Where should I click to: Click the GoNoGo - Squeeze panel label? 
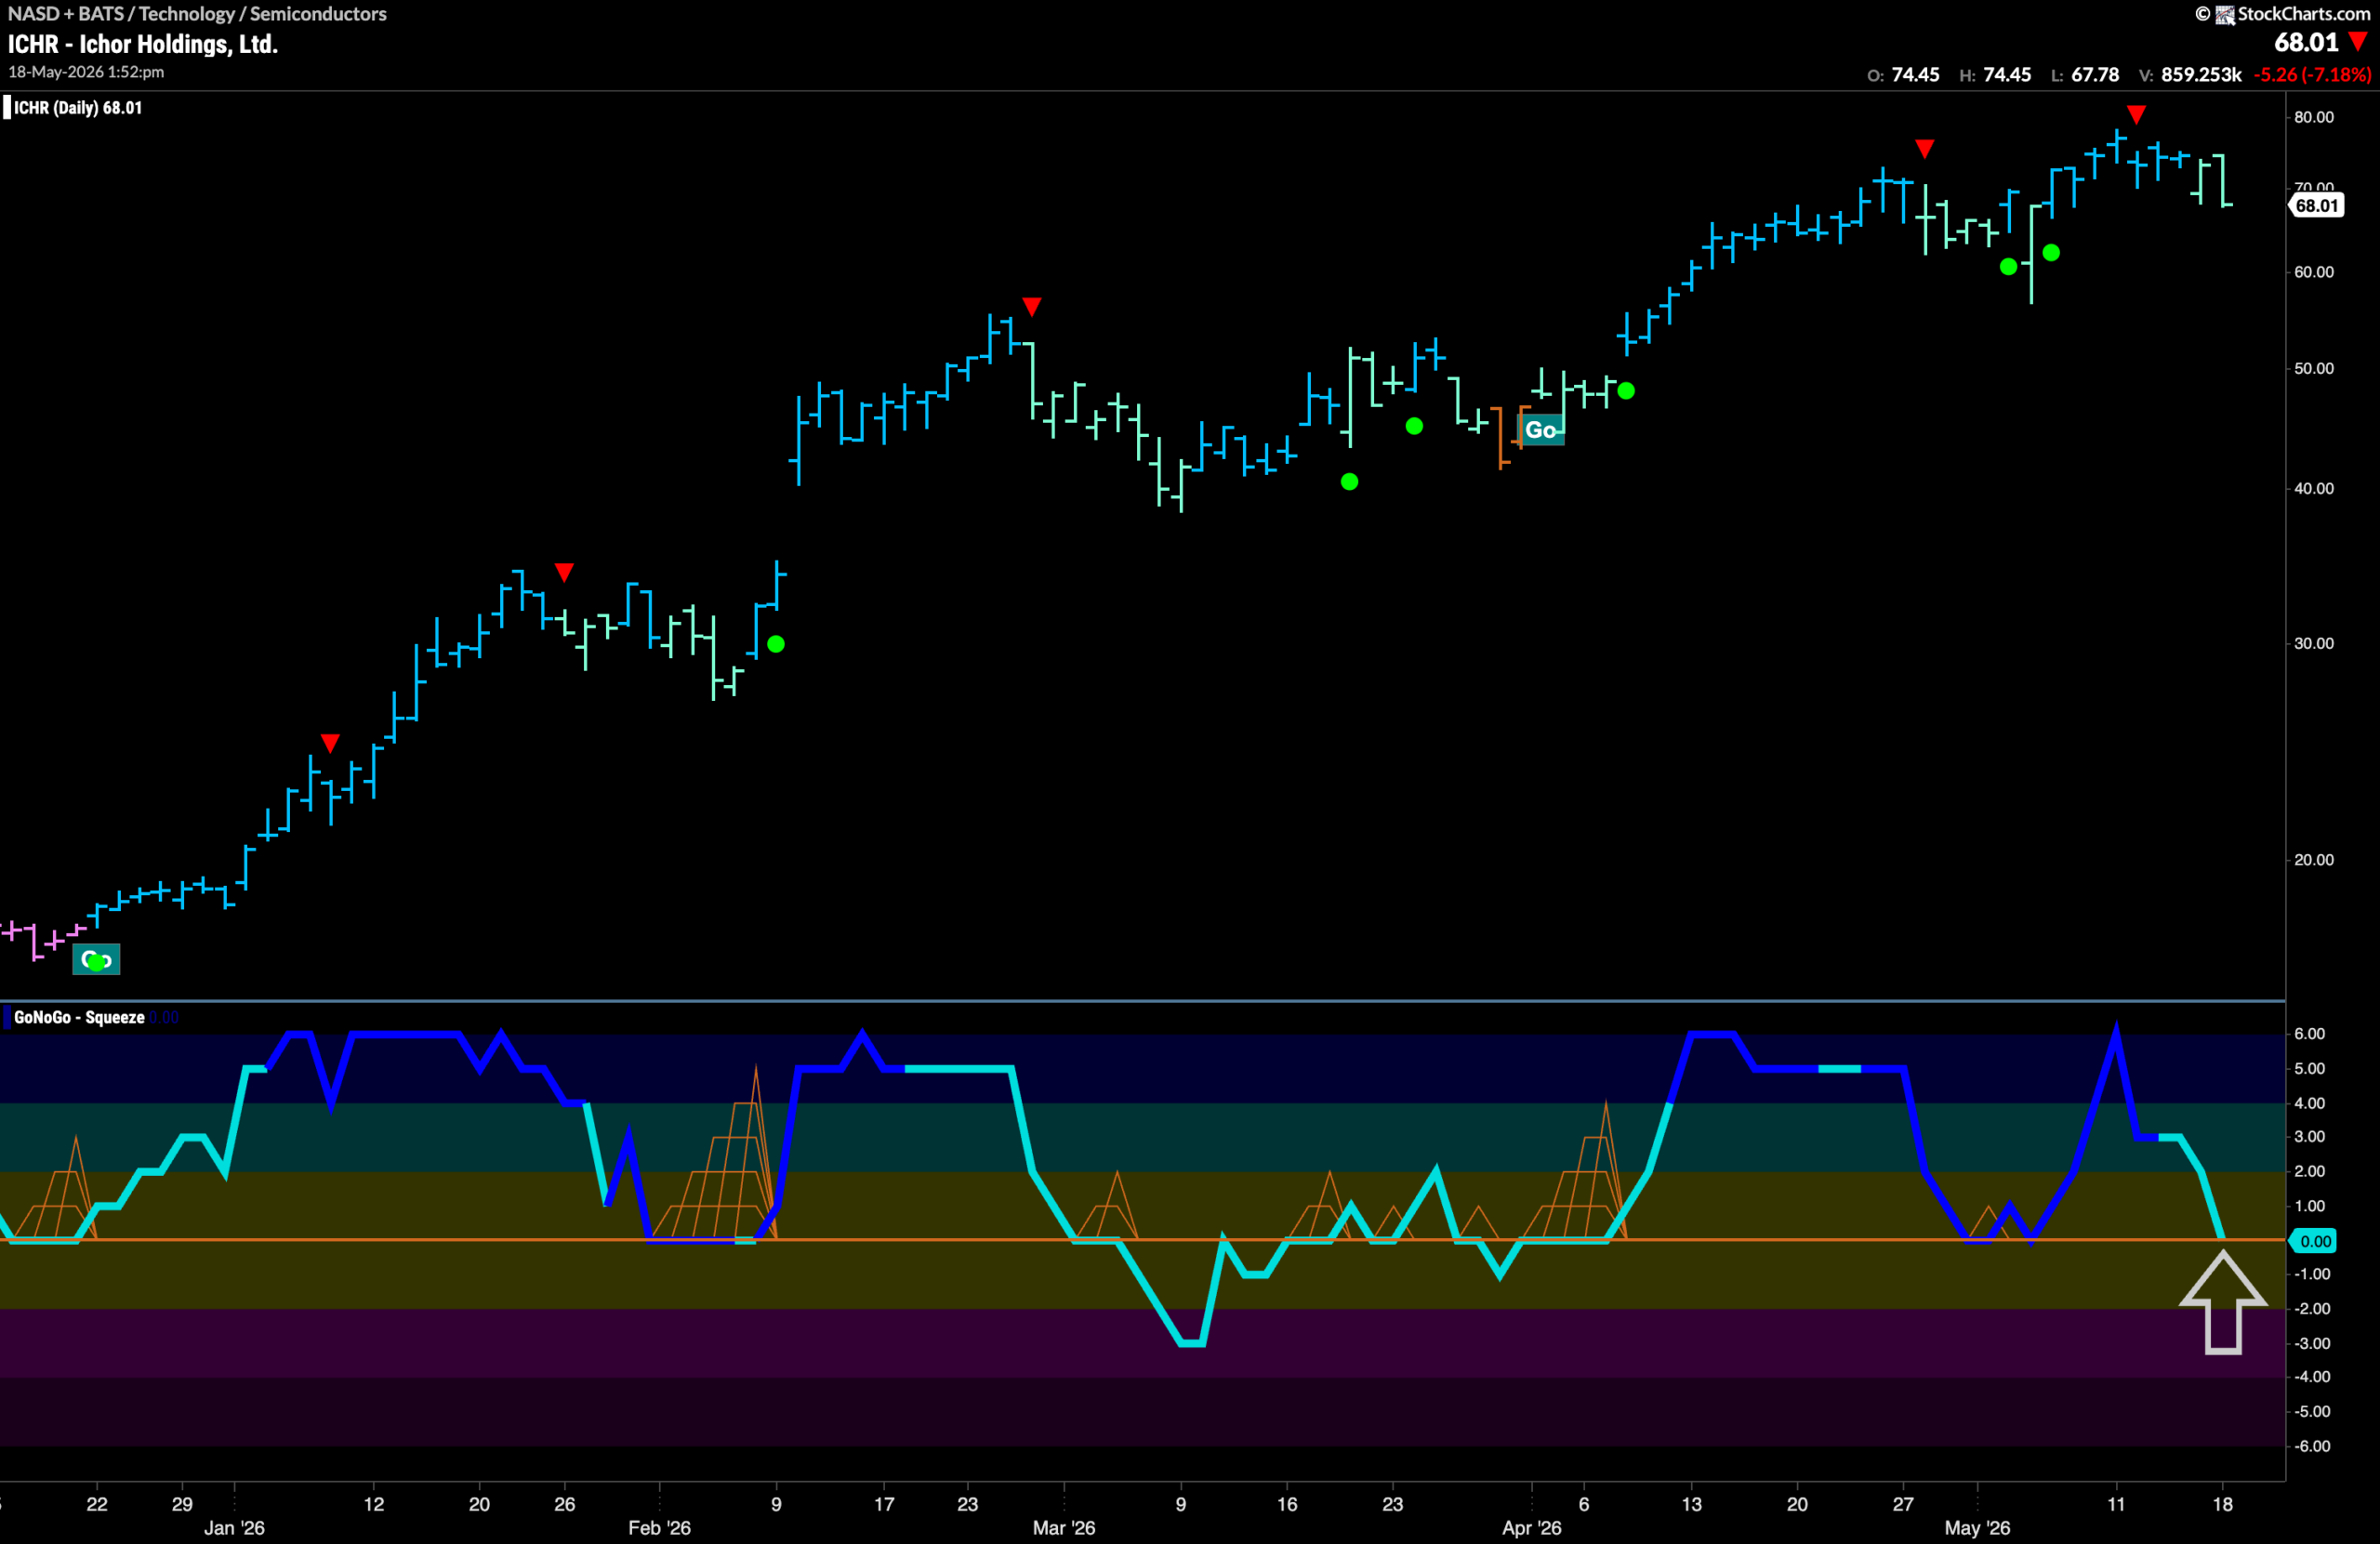click(x=79, y=1017)
